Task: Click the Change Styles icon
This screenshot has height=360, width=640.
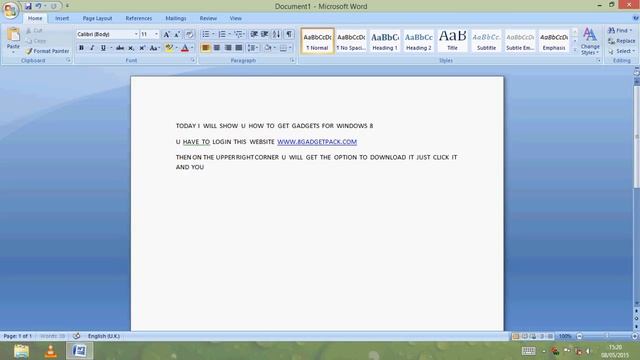Action: (590, 35)
